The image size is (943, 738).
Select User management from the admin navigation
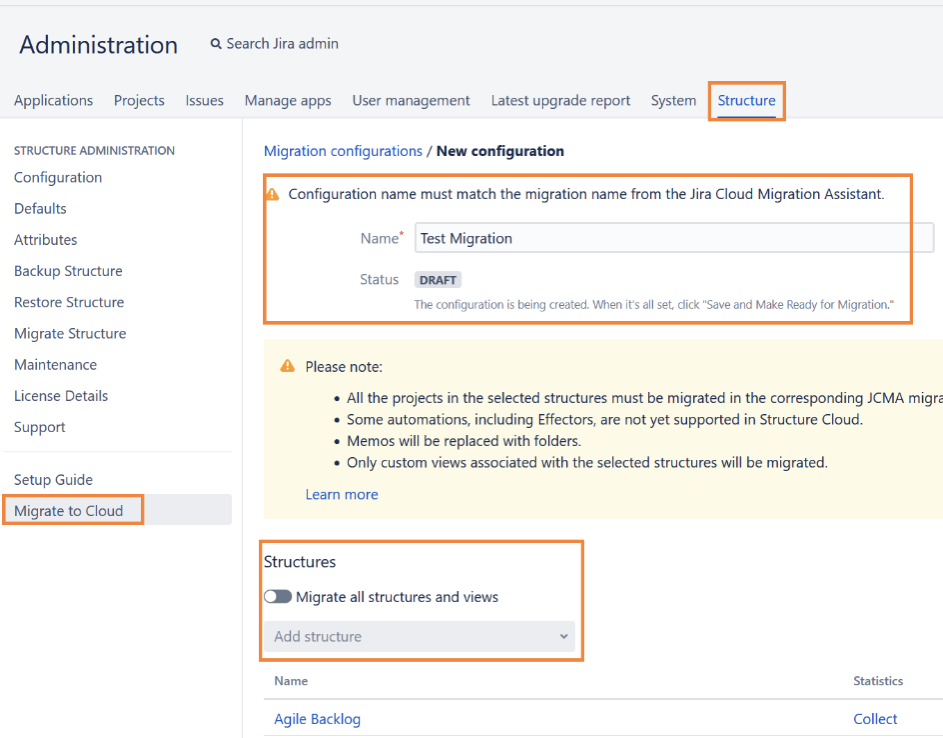411,100
